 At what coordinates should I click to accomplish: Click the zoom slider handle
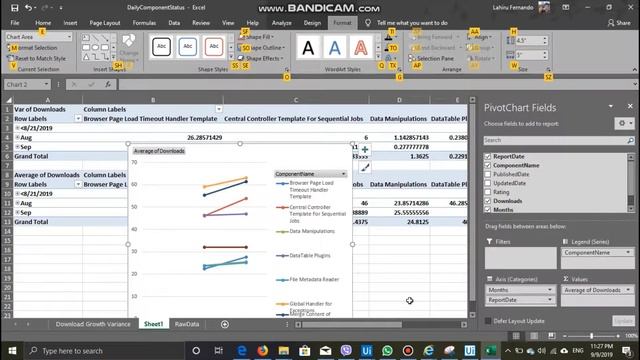point(591,336)
